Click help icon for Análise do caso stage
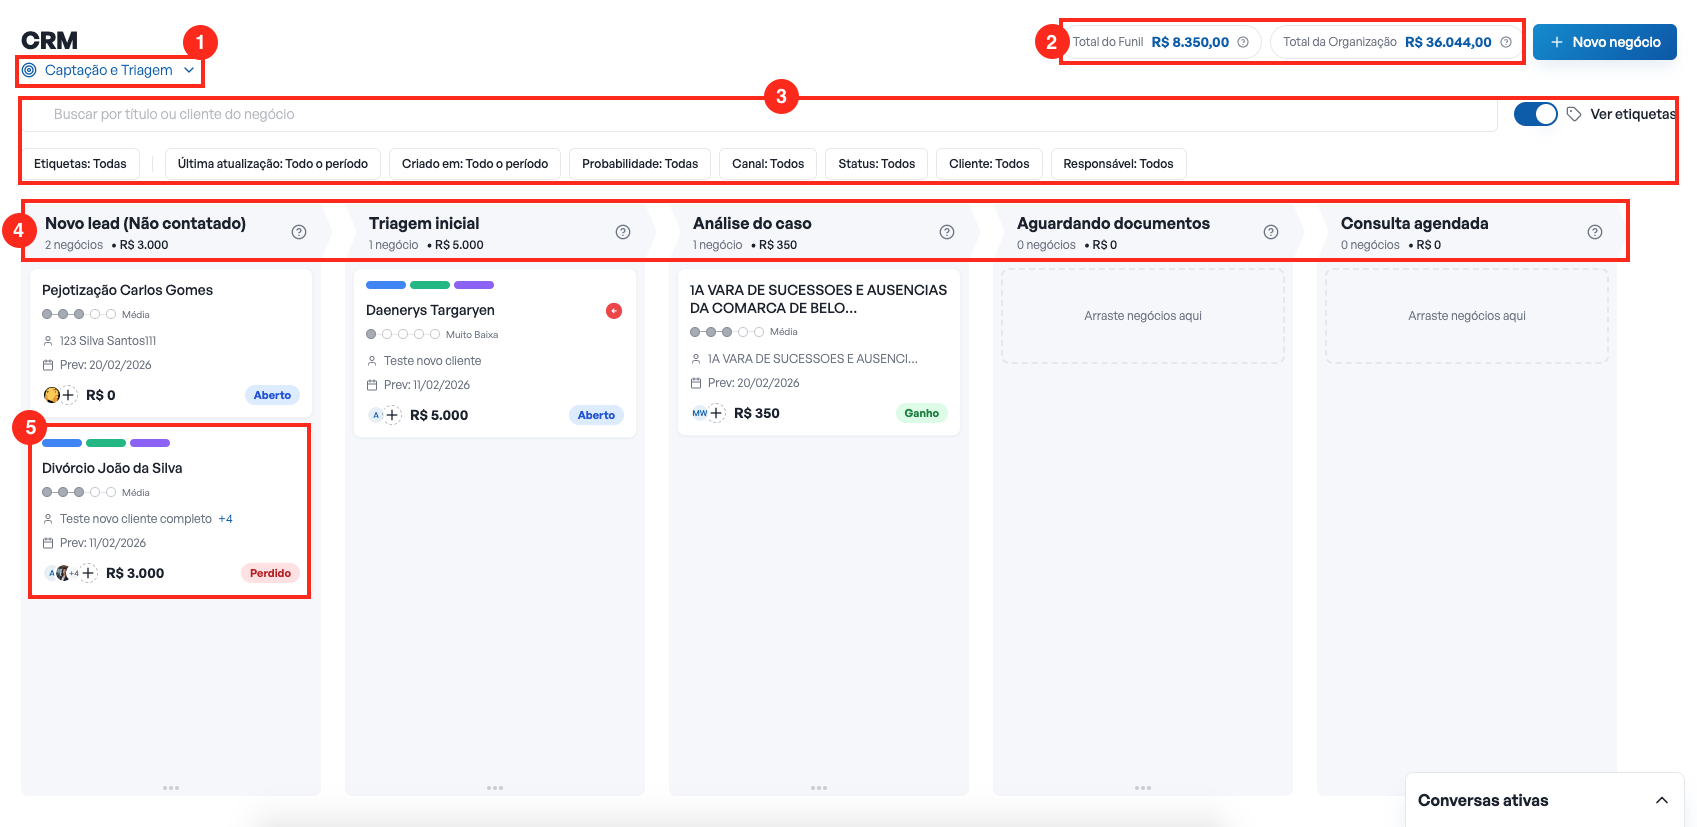 pyautogui.click(x=947, y=232)
